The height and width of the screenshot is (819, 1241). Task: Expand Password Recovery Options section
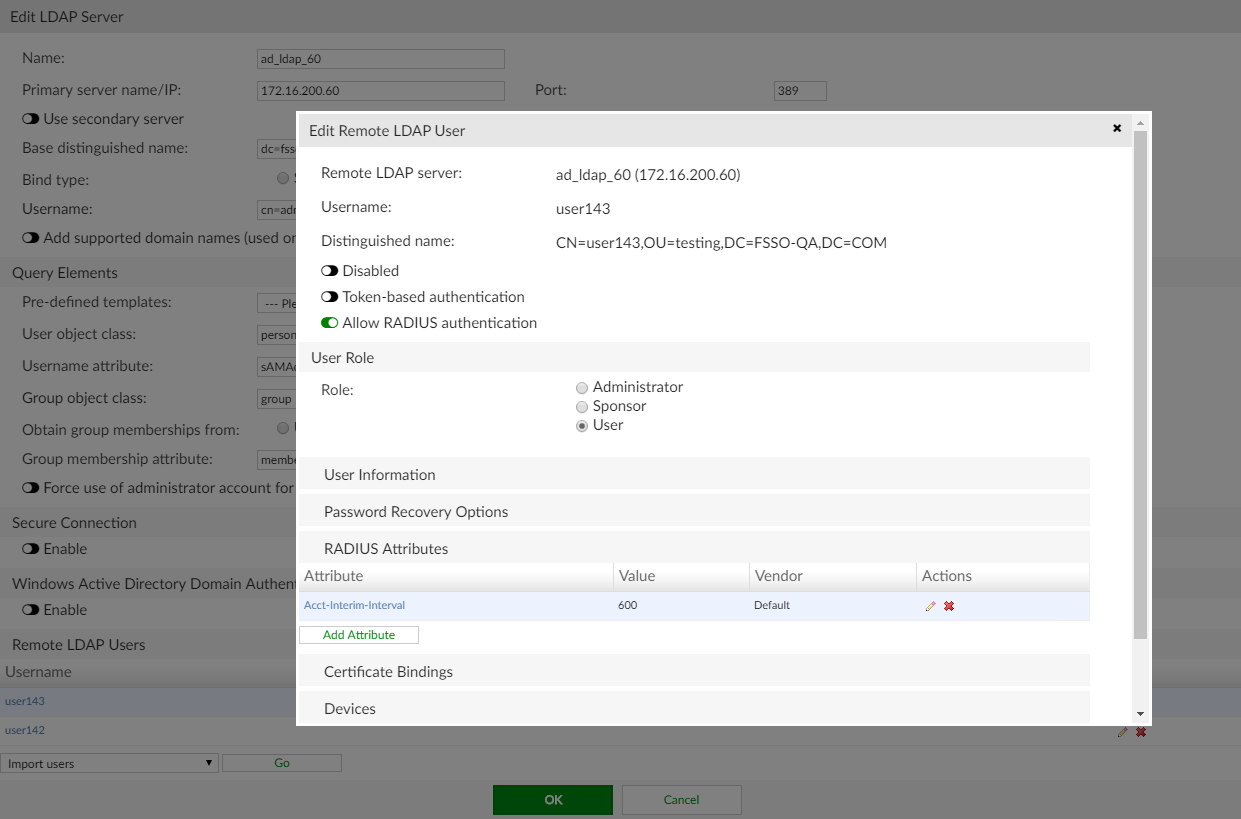(x=416, y=512)
